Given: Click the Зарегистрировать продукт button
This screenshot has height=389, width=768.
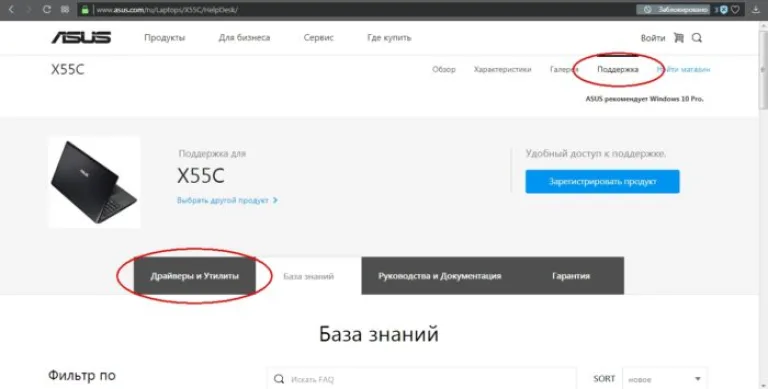Looking at the screenshot, I should point(602,181).
